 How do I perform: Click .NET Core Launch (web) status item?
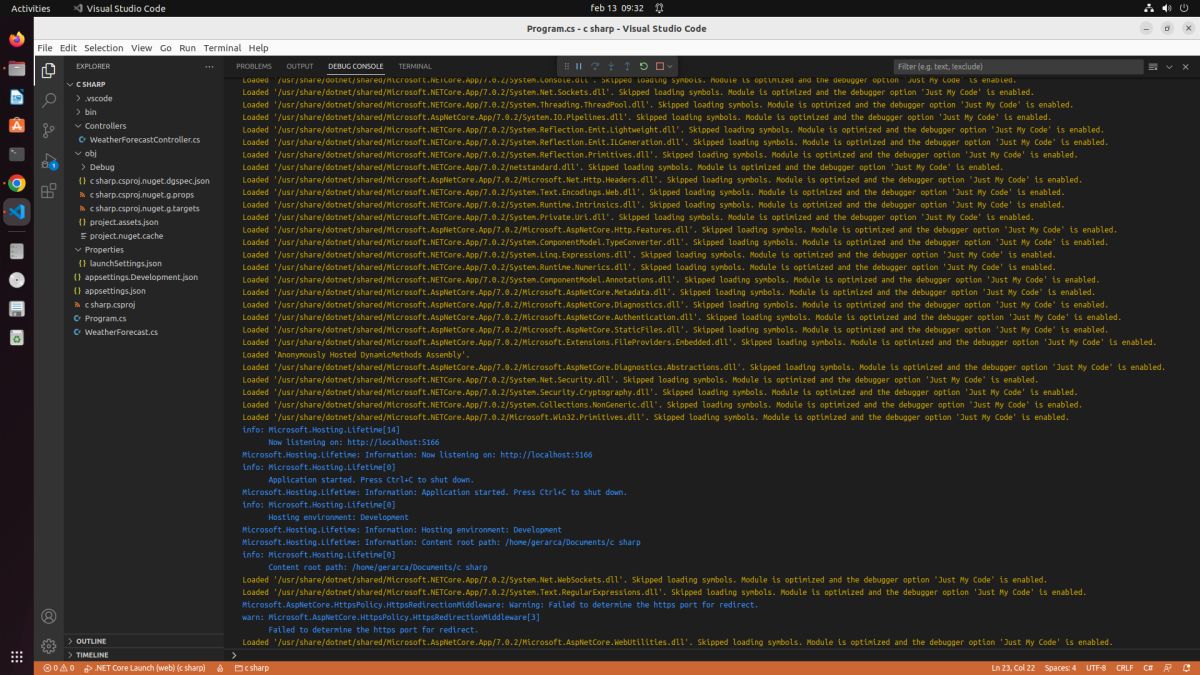146,668
